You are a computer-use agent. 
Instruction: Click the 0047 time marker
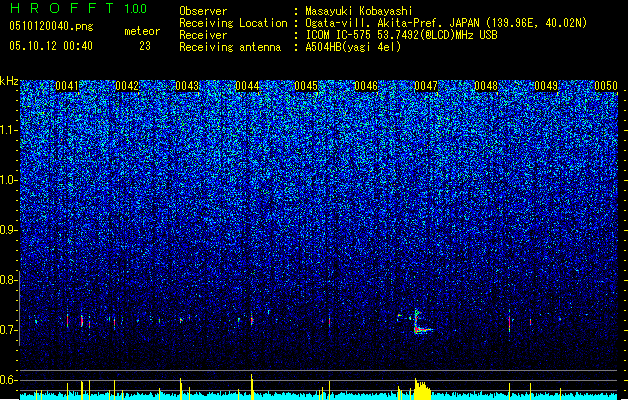click(x=426, y=86)
